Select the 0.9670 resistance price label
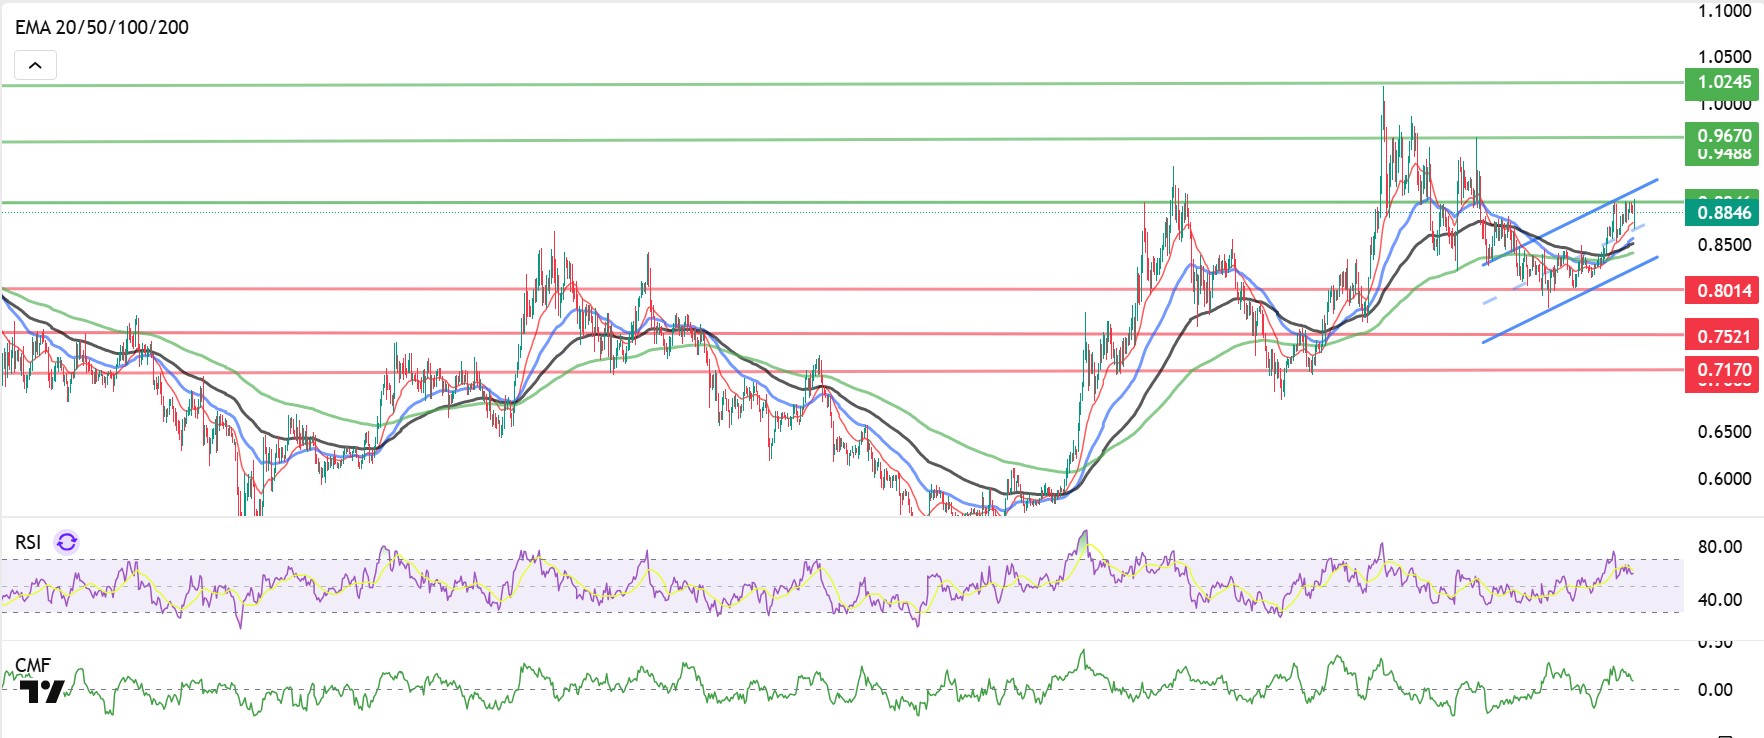Viewport: 1764px width, 738px height. (1722, 135)
